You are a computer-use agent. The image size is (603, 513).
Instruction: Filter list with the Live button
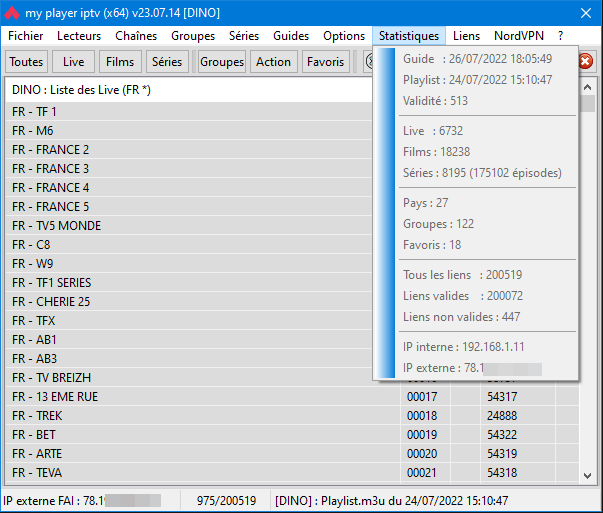[73, 62]
